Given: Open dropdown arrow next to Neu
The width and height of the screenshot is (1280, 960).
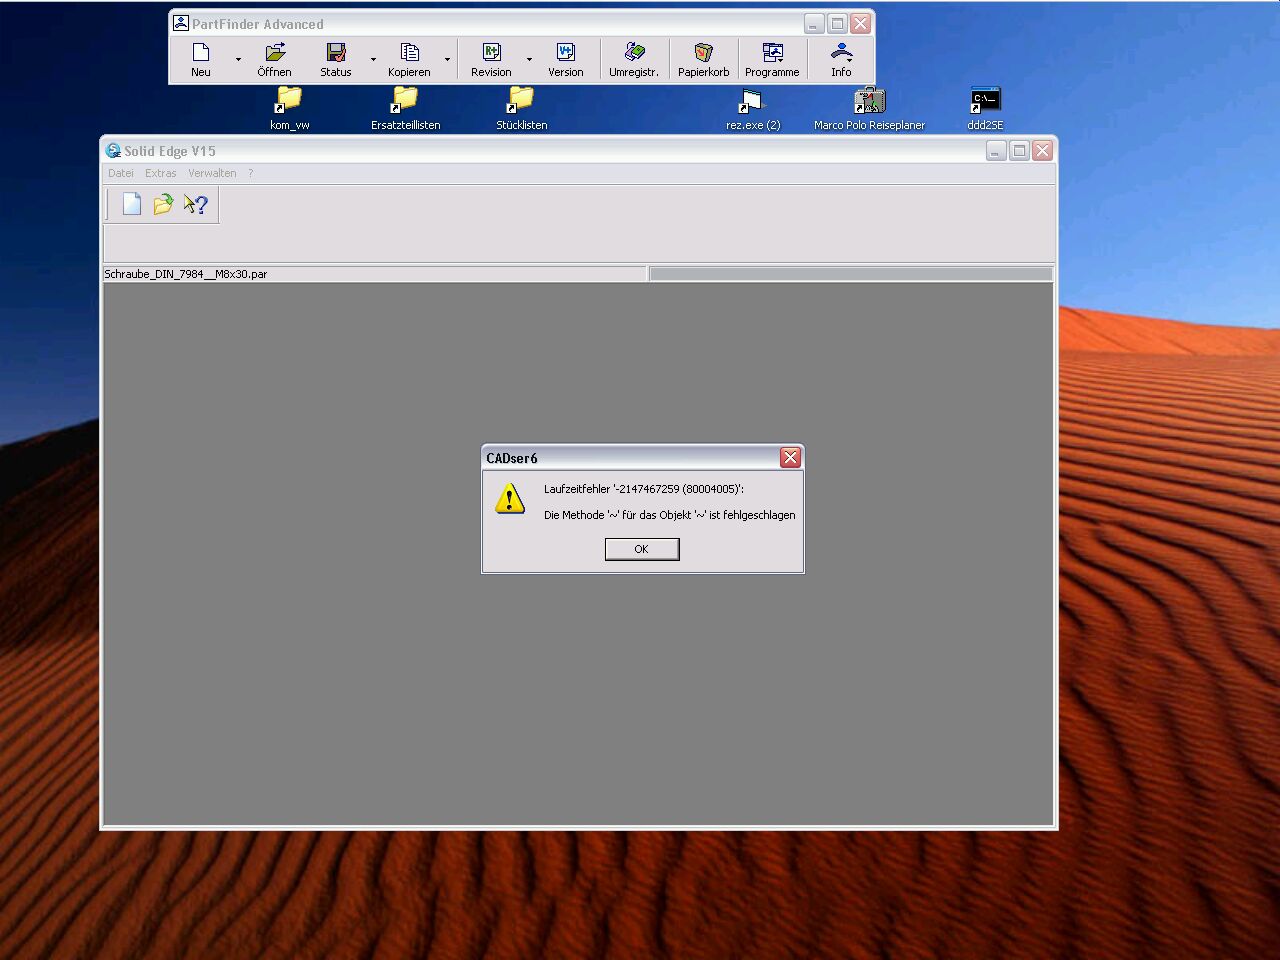Looking at the screenshot, I should (x=238, y=59).
